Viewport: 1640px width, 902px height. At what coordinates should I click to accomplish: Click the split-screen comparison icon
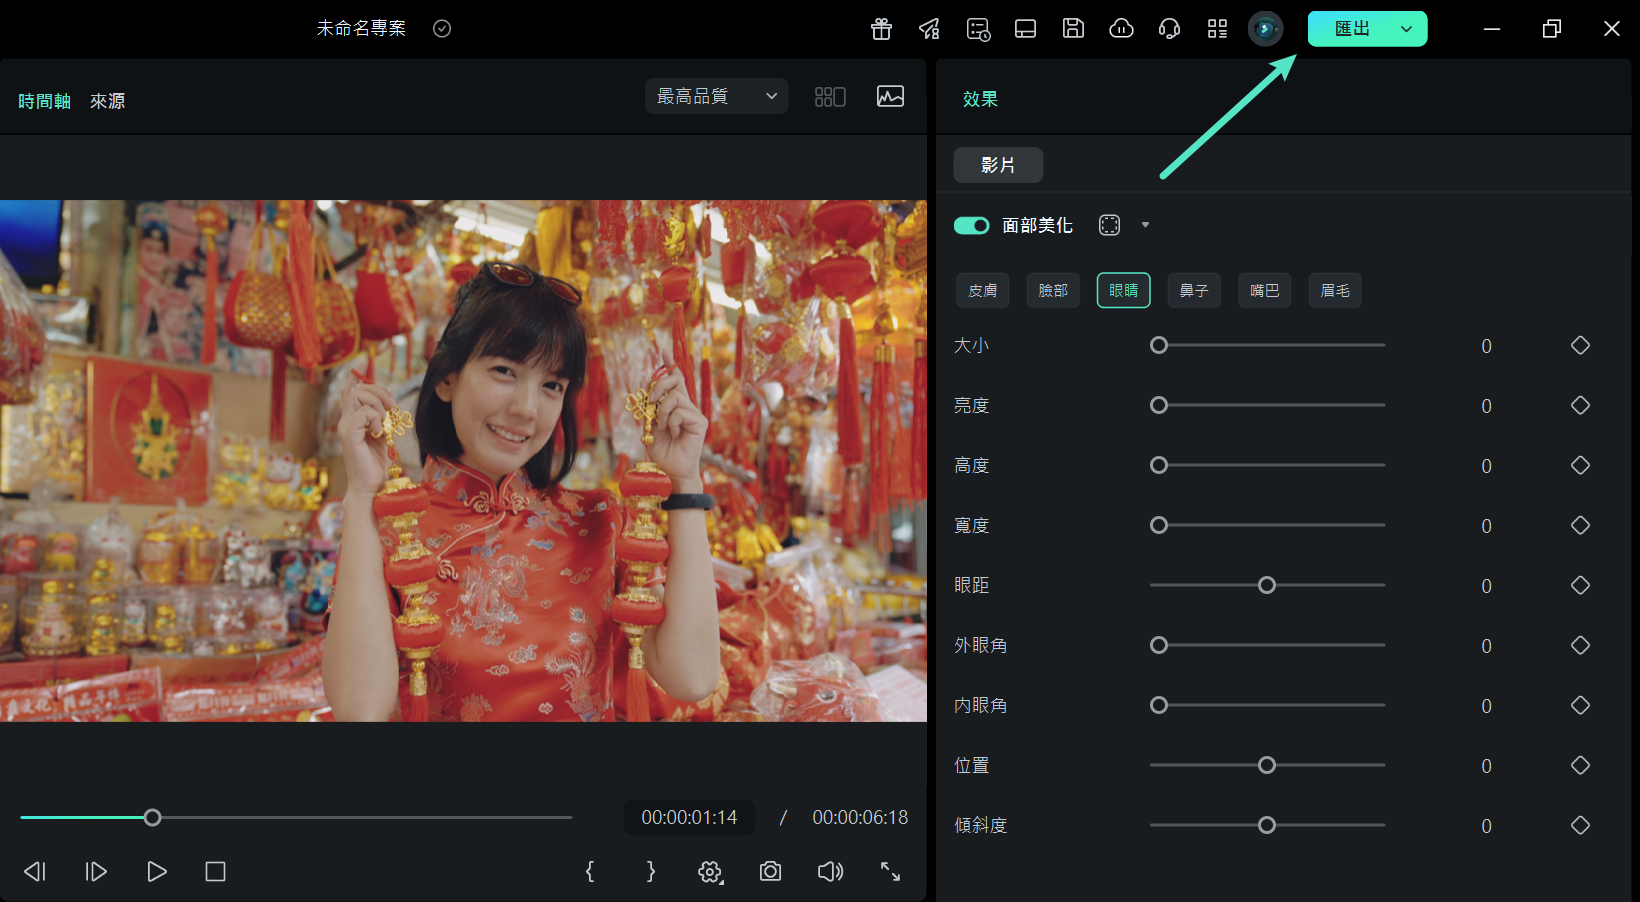(x=829, y=96)
